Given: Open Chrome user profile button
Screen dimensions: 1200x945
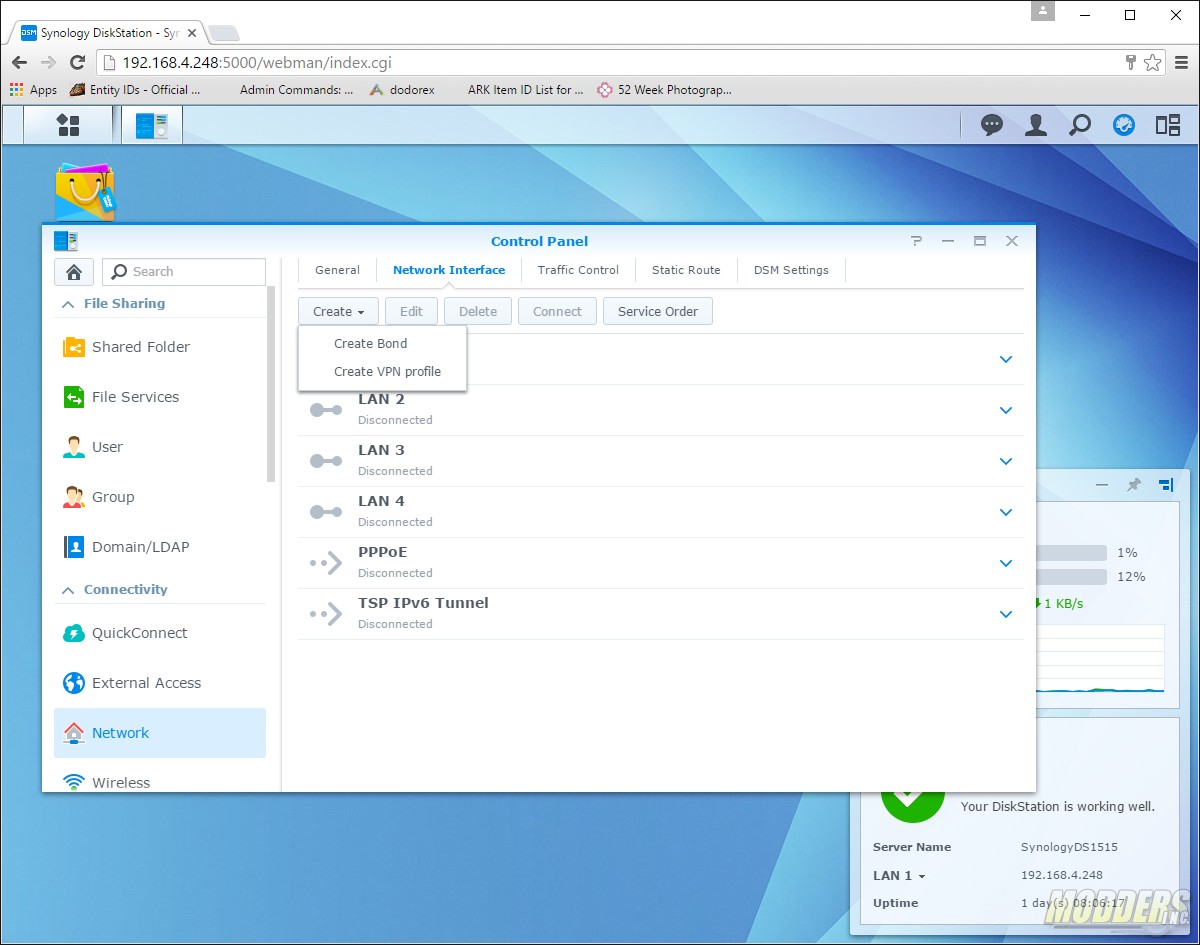Looking at the screenshot, I should point(1044,11).
